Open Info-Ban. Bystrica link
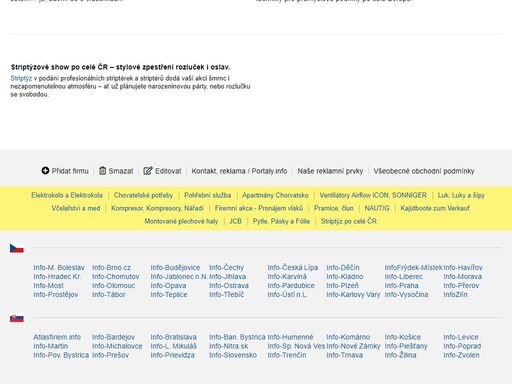The width and height of the screenshot is (512, 384). pos(237,337)
